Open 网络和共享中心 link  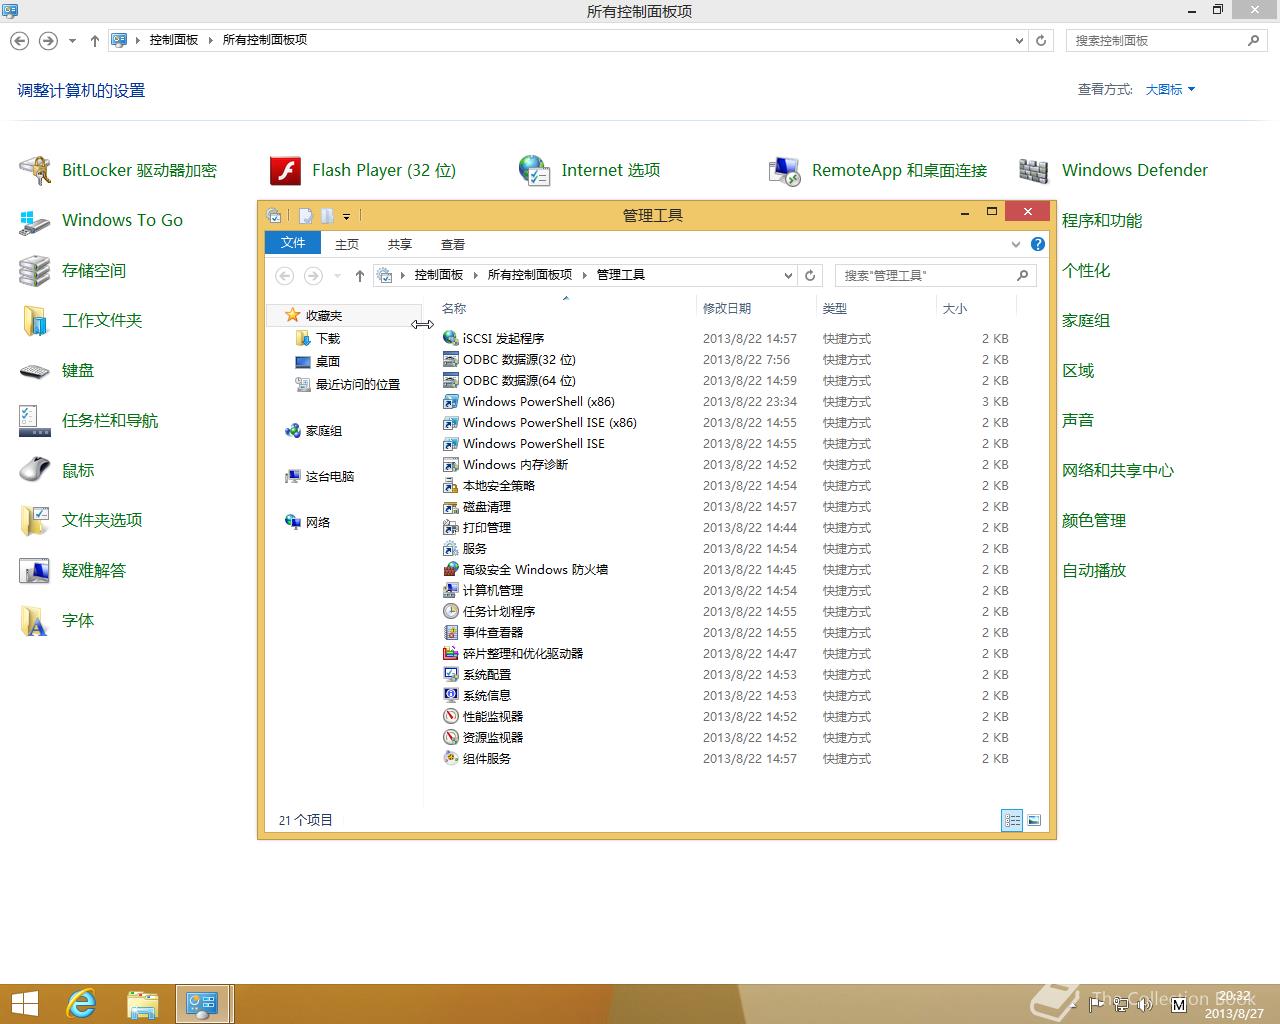1118,471
